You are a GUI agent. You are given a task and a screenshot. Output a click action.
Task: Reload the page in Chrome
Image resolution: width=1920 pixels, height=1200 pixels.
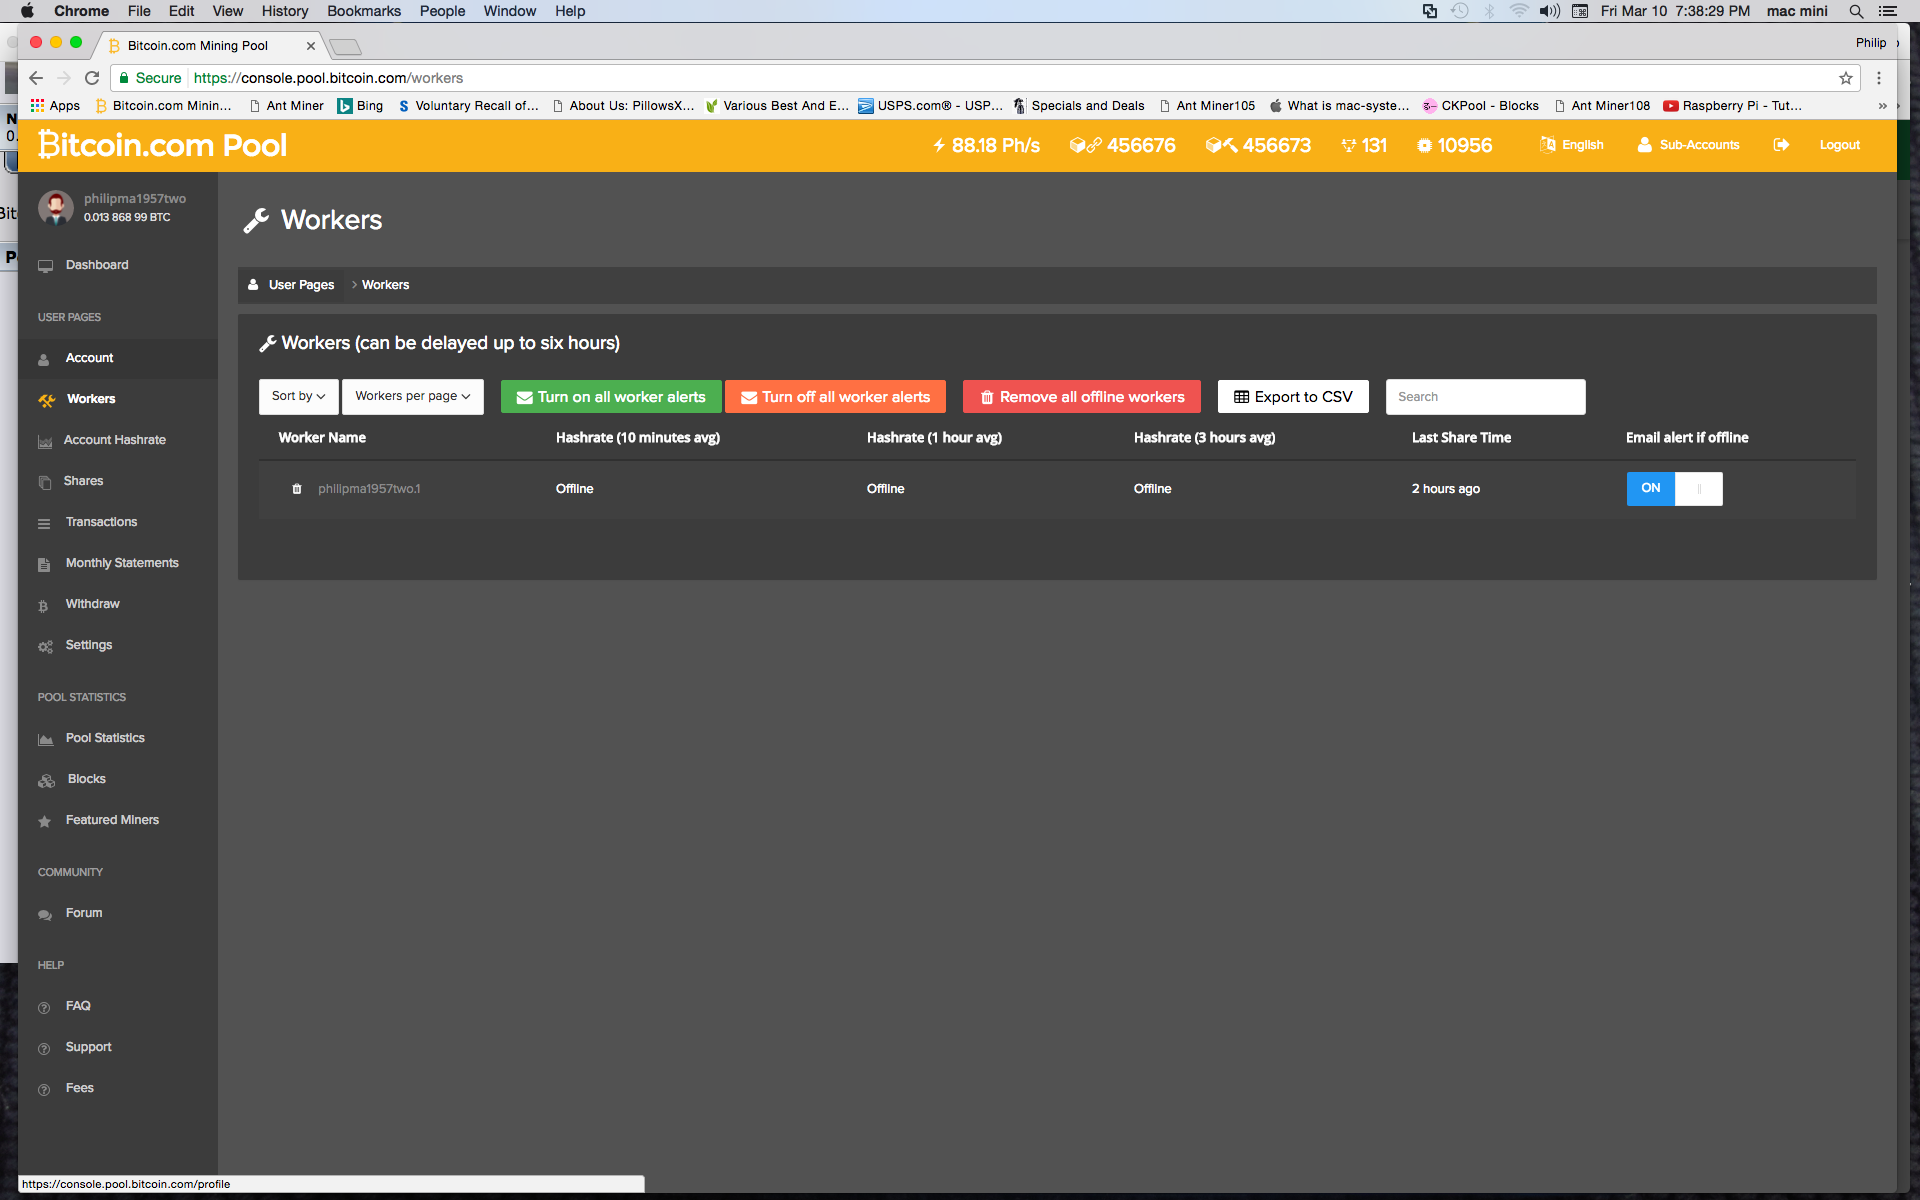tap(92, 78)
